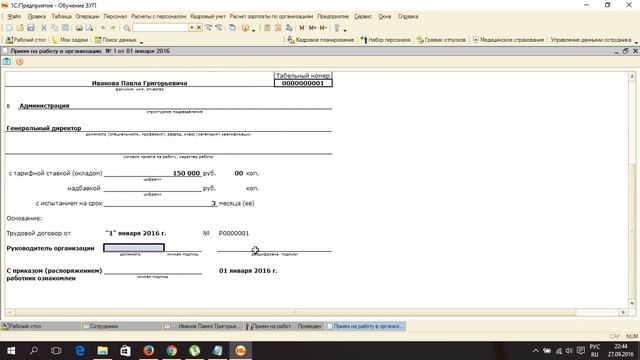Open the help icon in the main toolbar
Image resolution: width=640 pixels, height=360 pixels.
coord(245,28)
